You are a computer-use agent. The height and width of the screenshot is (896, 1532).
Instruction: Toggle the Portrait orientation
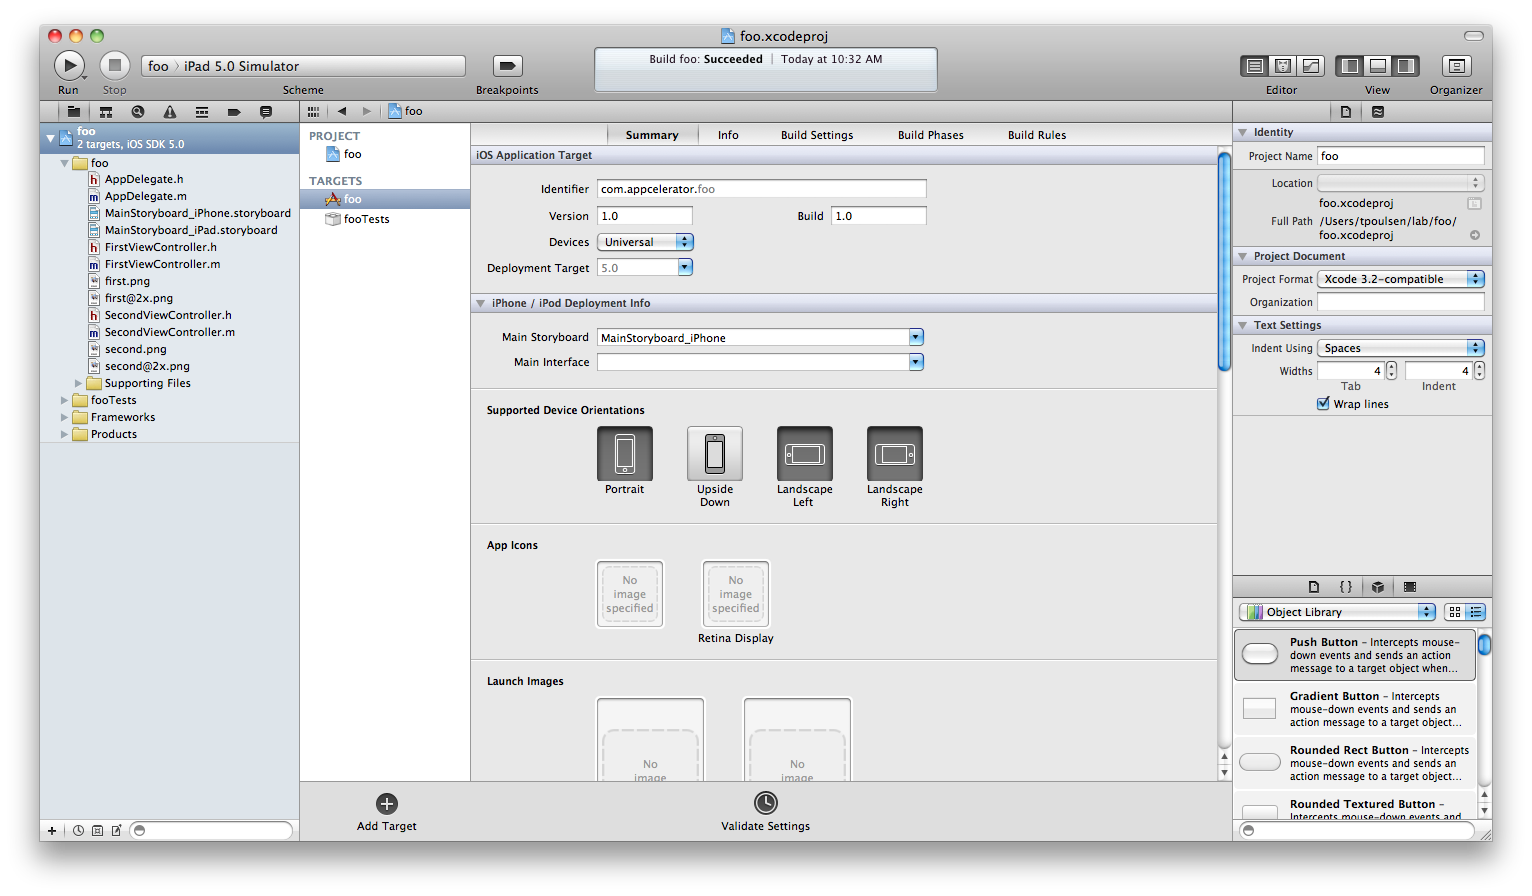tap(625, 454)
